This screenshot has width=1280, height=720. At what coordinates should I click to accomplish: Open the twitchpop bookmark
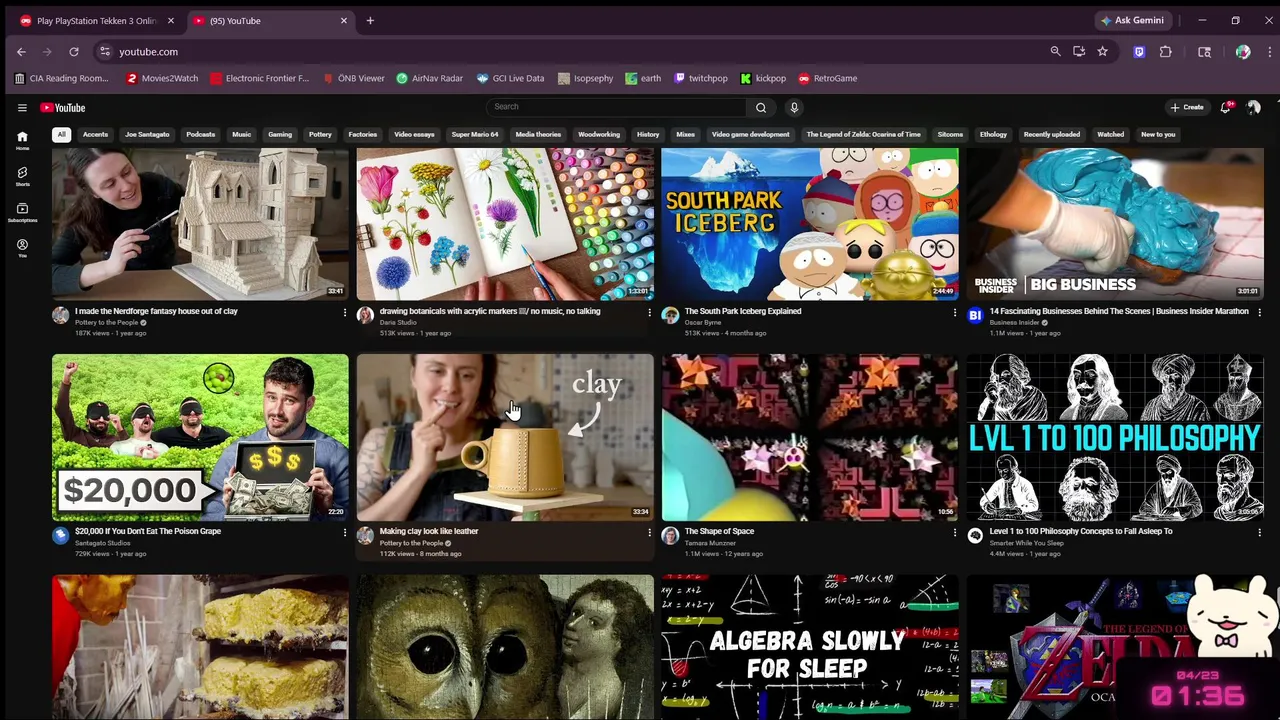(x=700, y=78)
